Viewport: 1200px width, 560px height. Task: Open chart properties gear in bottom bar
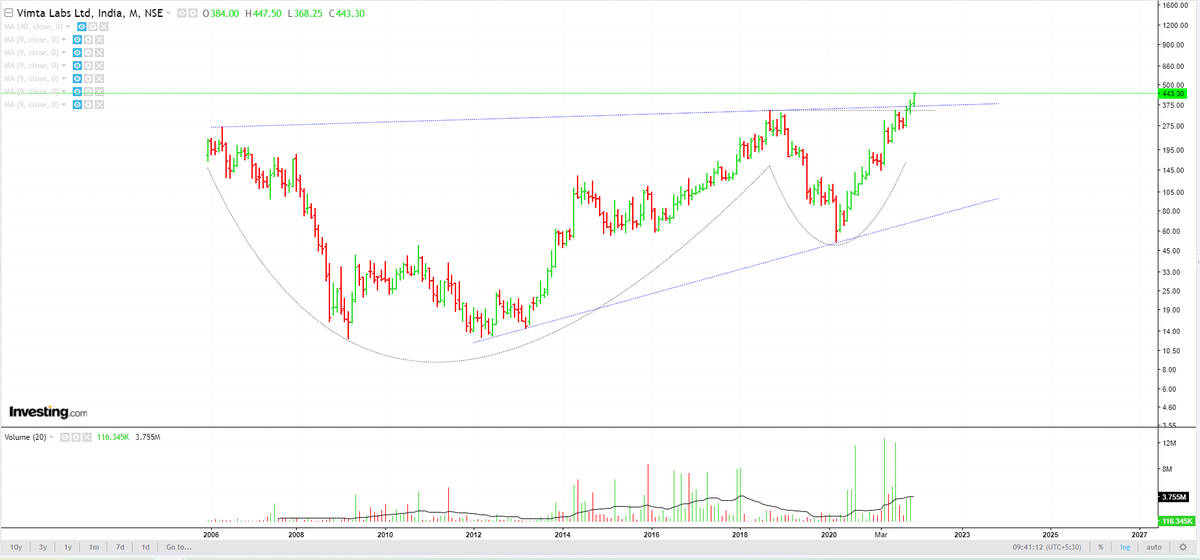(x=1183, y=547)
